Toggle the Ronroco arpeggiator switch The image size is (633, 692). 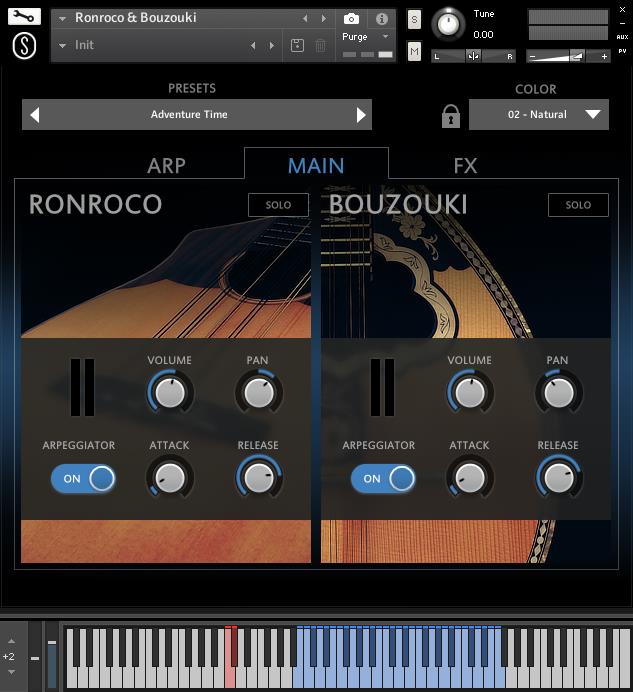click(x=83, y=479)
